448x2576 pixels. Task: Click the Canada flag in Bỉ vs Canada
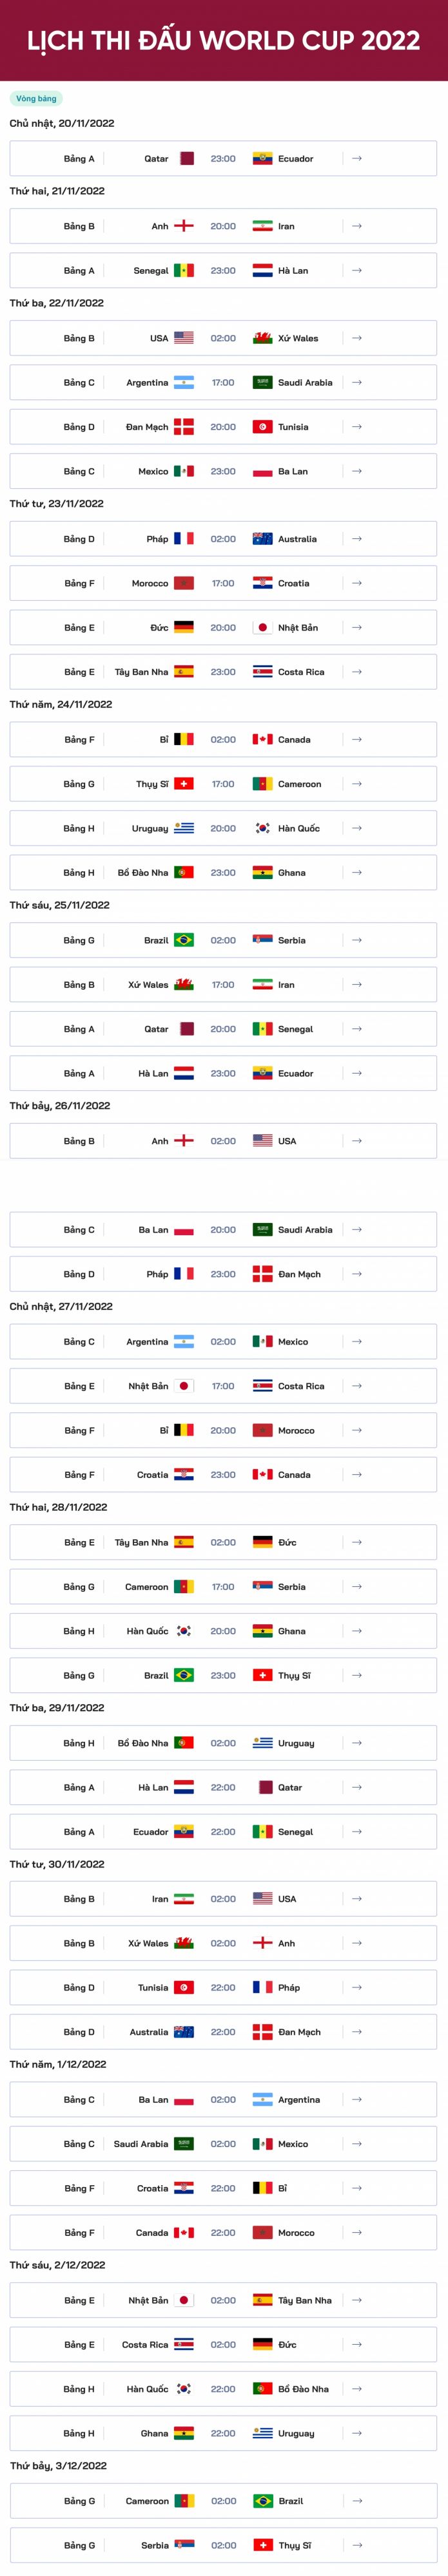click(262, 739)
